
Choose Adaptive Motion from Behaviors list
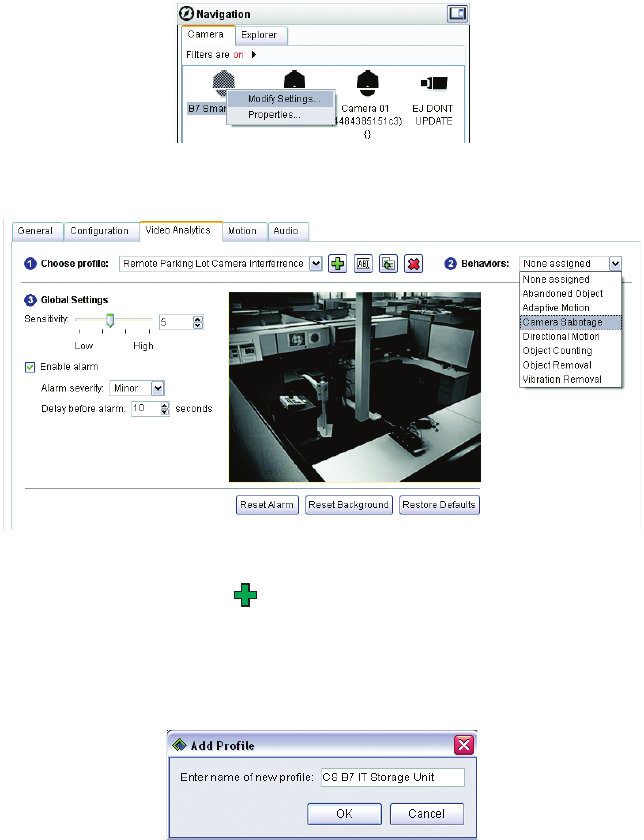click(571, 308)
